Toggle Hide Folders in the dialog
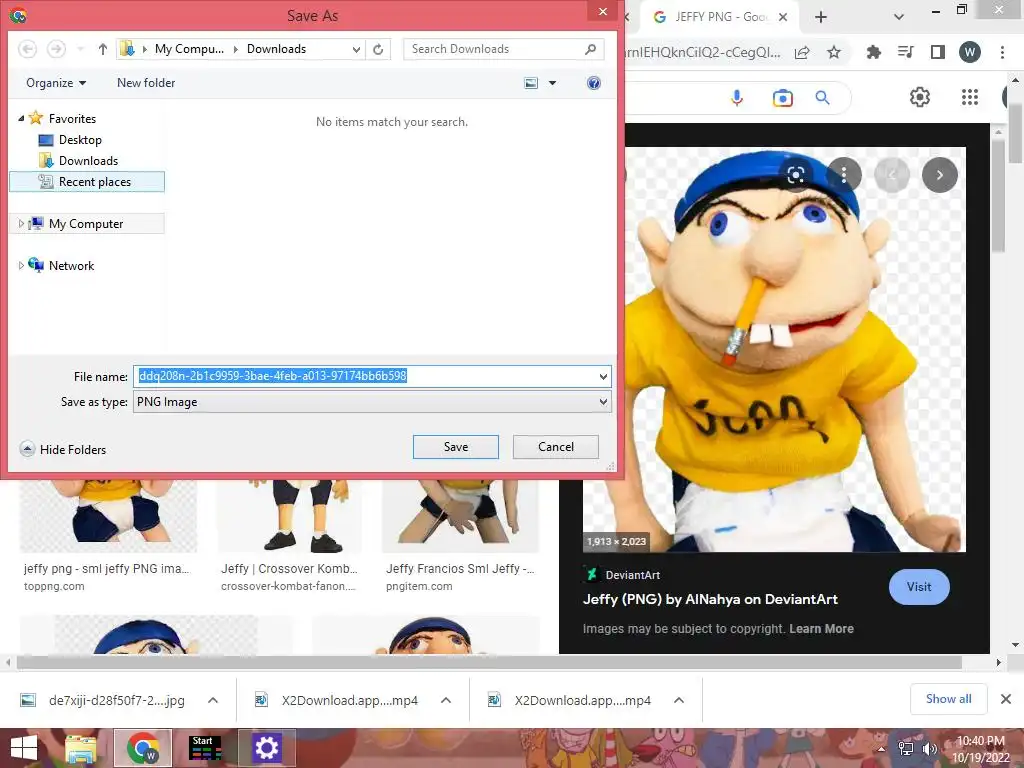Screen dimensions: 1024x768 63,449
